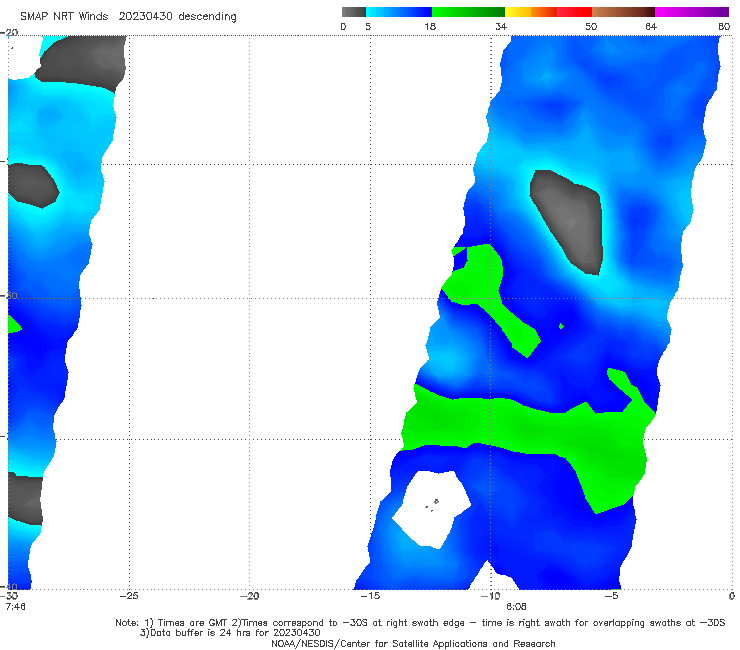Click the swath time label 6:08
Screen dimensions: 740x650
pos(516,606)
